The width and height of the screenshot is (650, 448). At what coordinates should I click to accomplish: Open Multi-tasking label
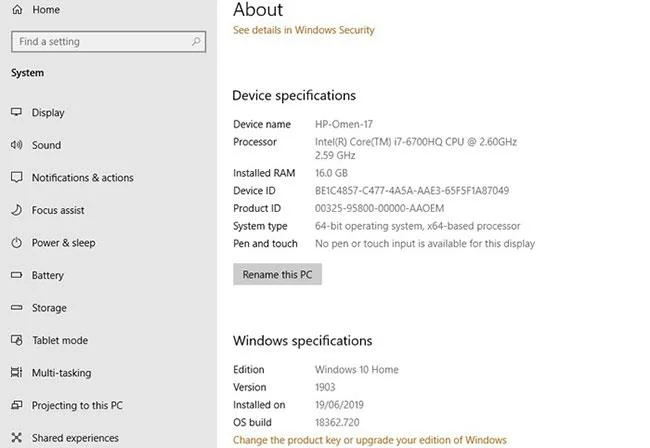click(61, 373)
